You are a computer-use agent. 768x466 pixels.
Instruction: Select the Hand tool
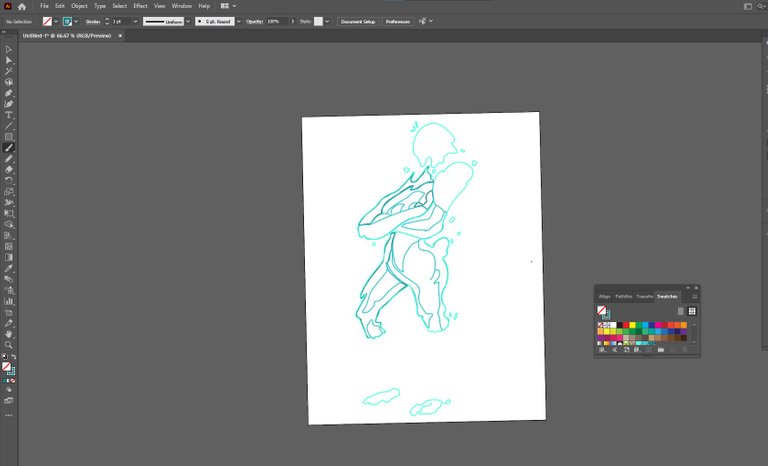click(x=8, y=334)
